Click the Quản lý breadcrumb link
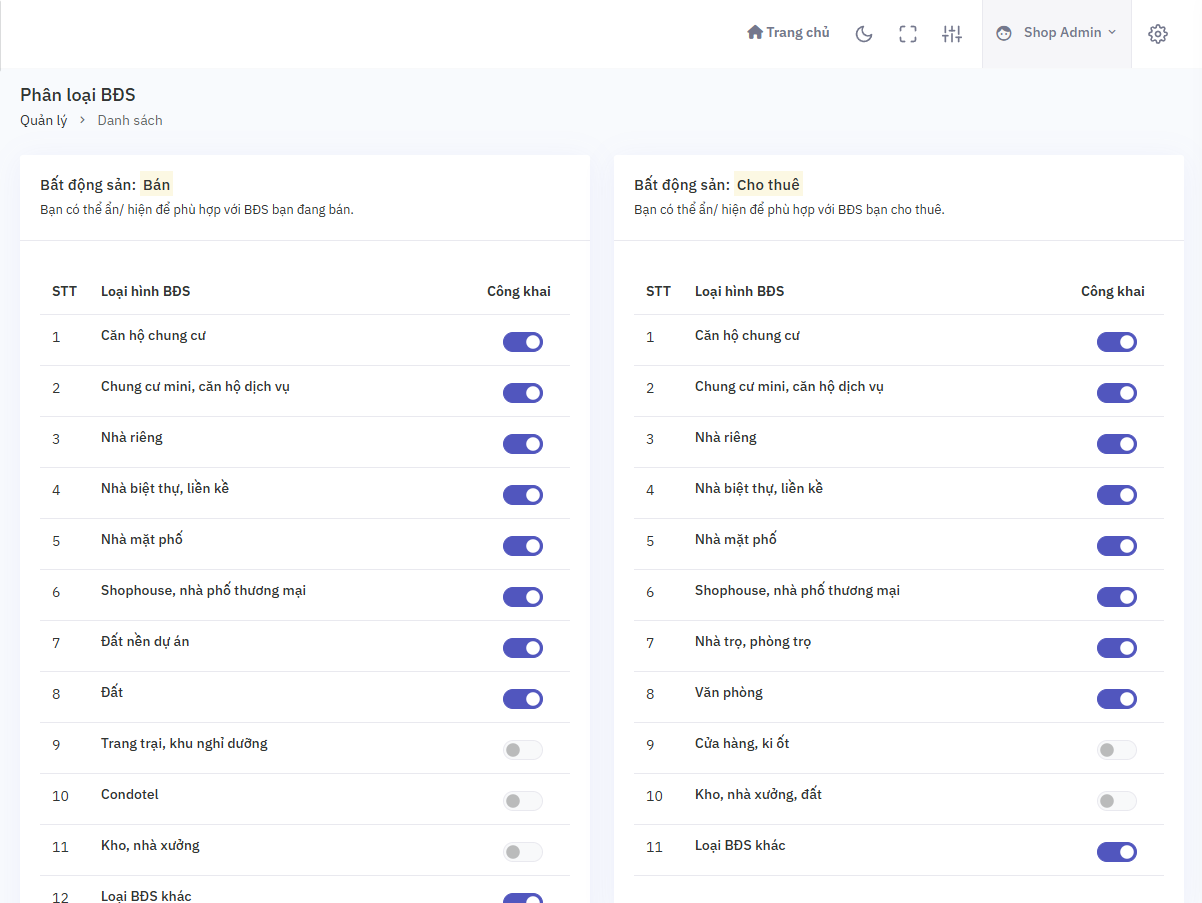 (44, 121)
